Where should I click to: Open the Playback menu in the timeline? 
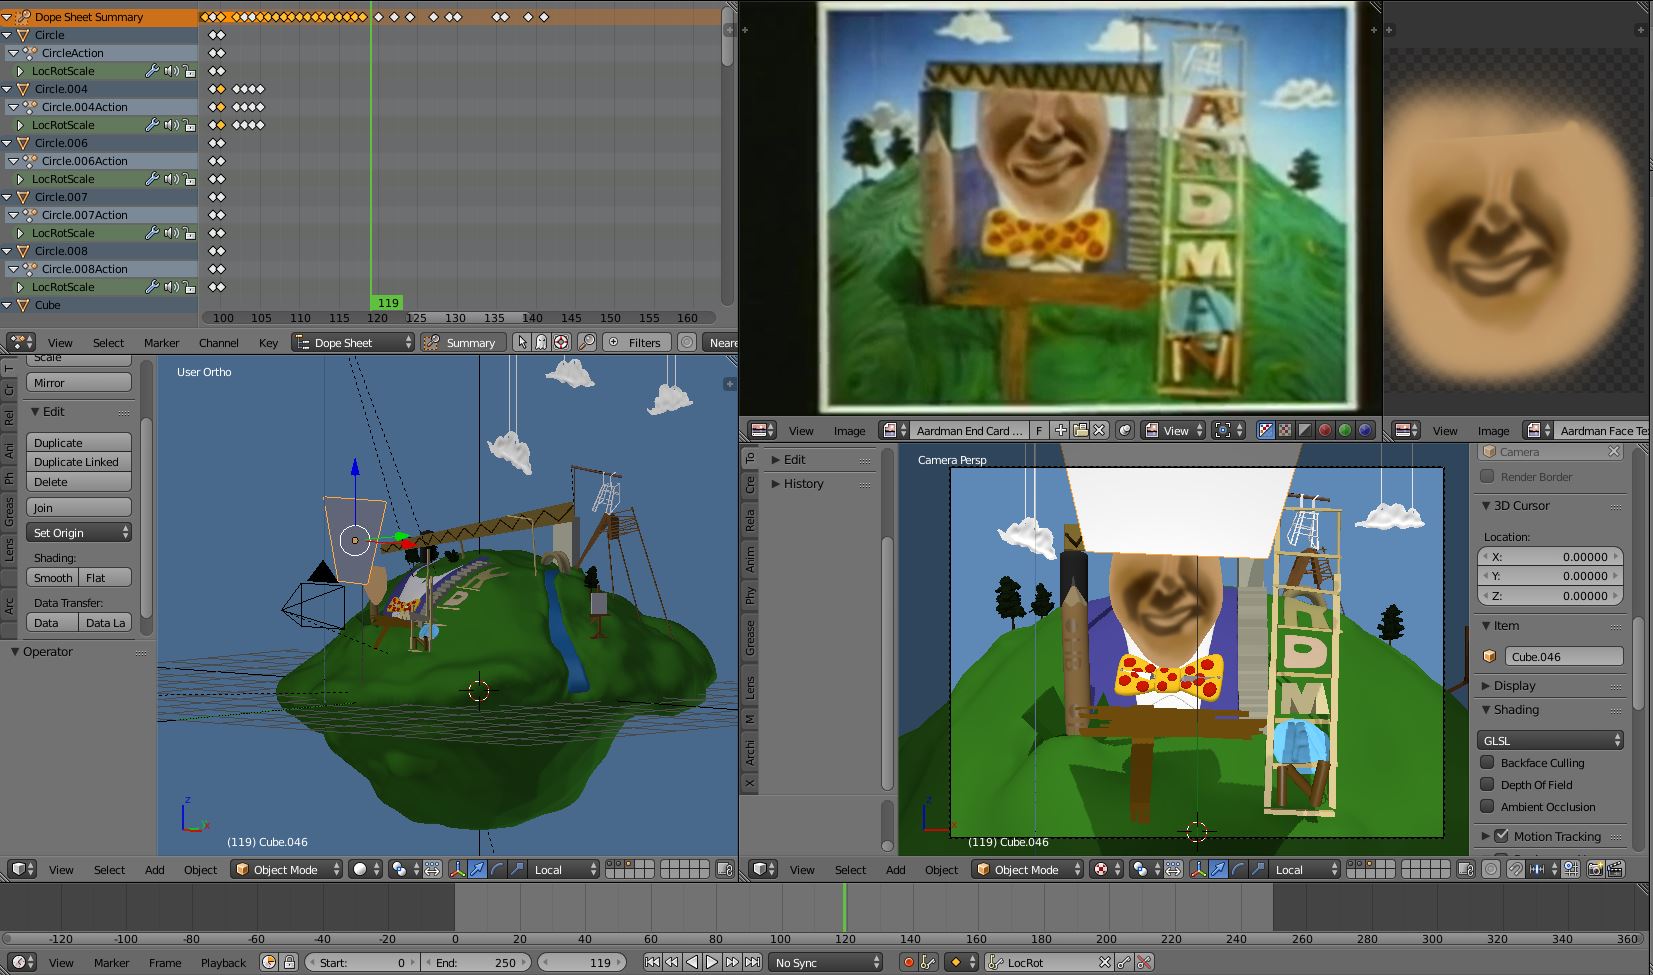pos(223,963)
